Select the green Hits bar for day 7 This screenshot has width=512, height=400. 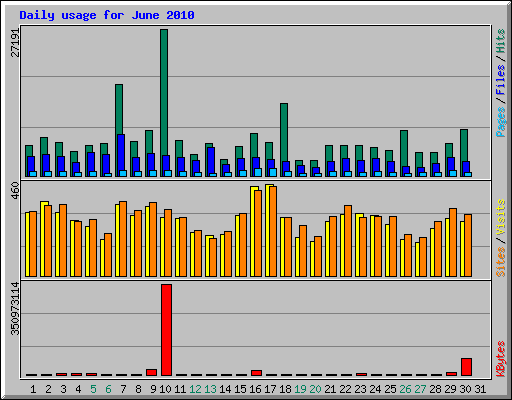click(x=119, y=109)
